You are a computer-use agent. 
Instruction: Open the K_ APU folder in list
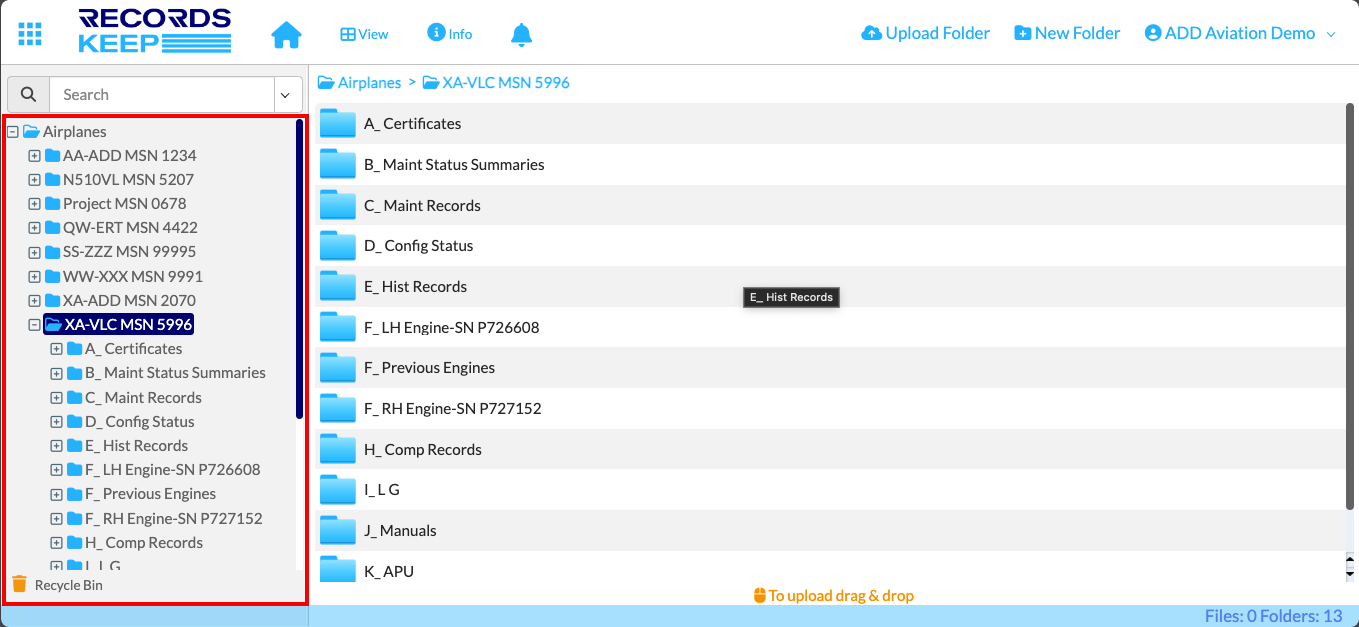pyautogui.click(x=388, y=571)
